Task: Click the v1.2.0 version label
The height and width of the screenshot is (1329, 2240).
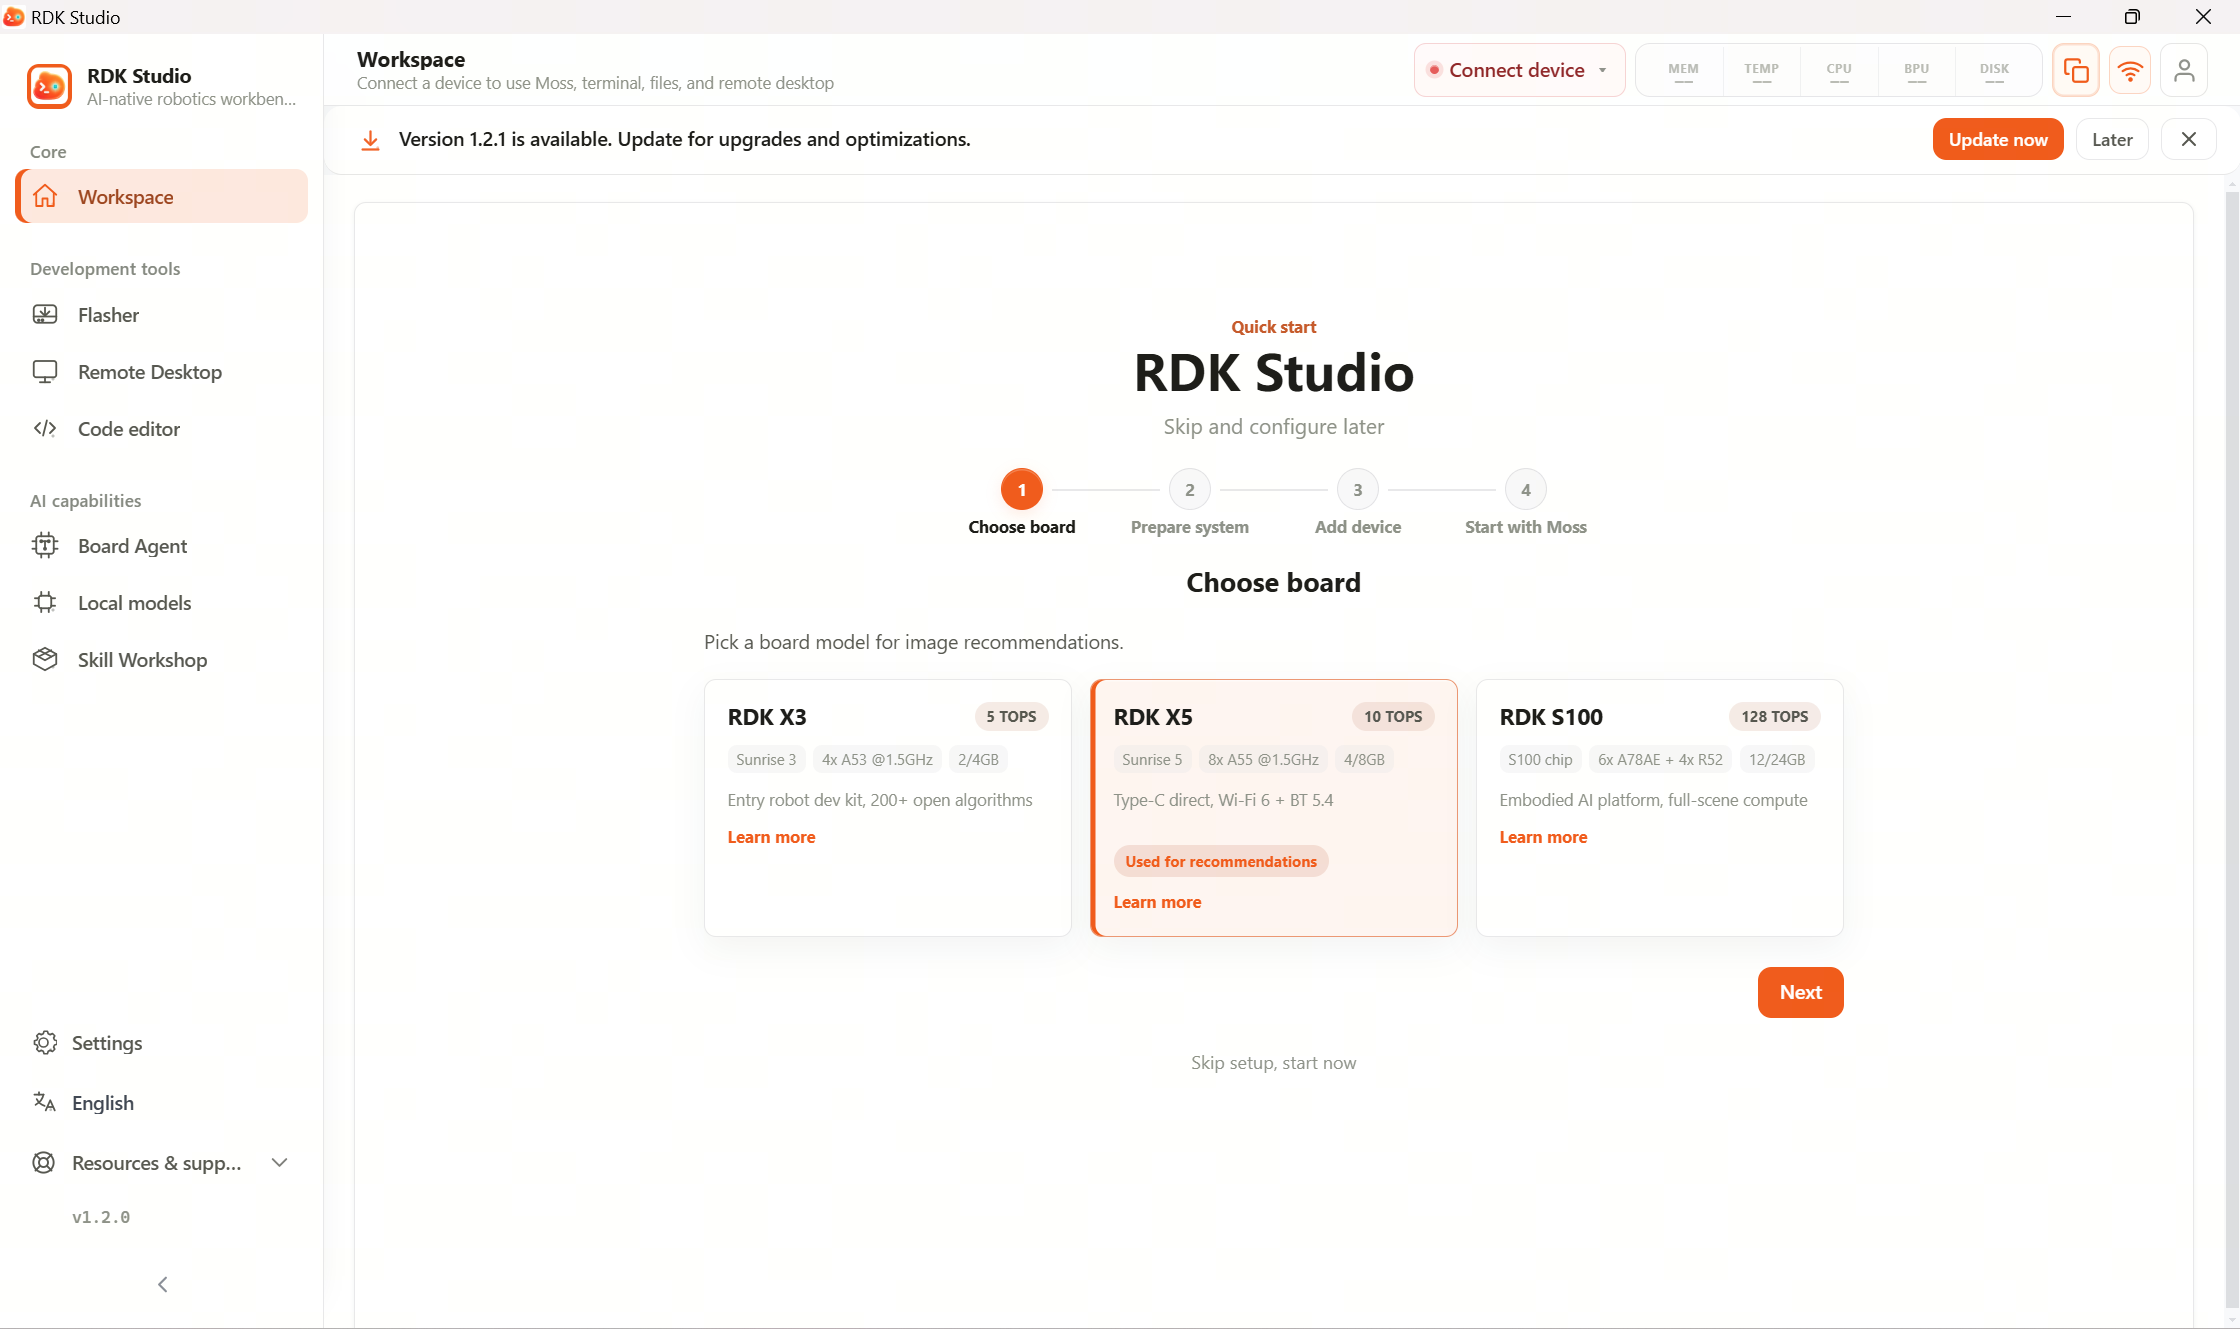Action: coord(101,1217)
